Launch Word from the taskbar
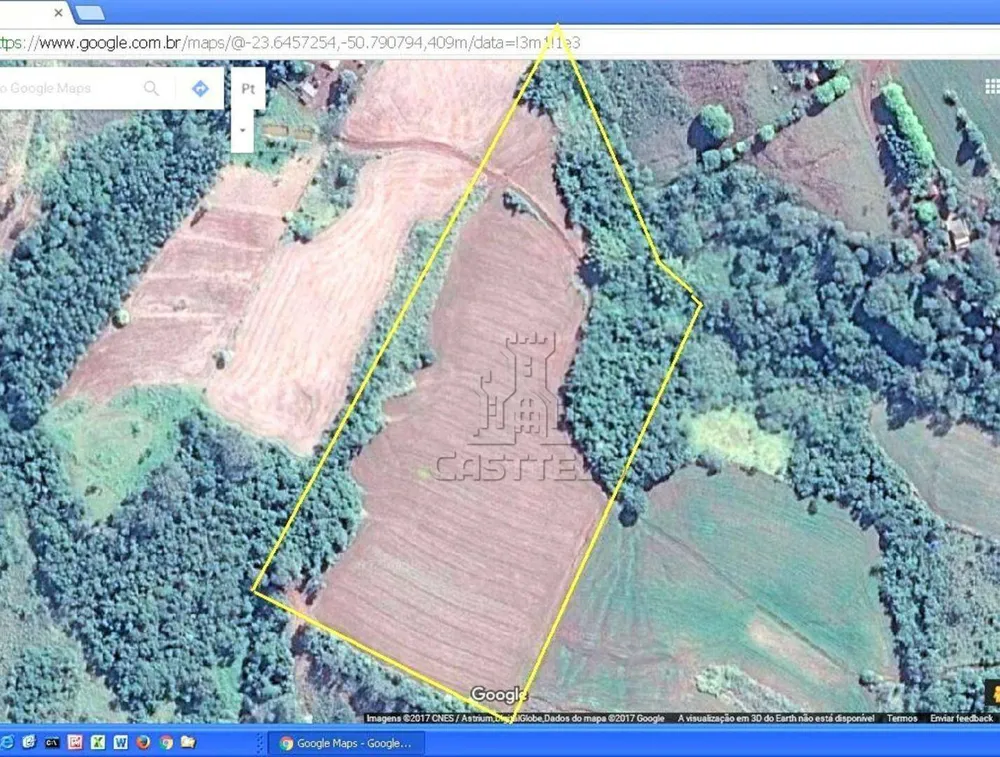The width and height of the screenshot is (1000, 757). pos(121,742)
